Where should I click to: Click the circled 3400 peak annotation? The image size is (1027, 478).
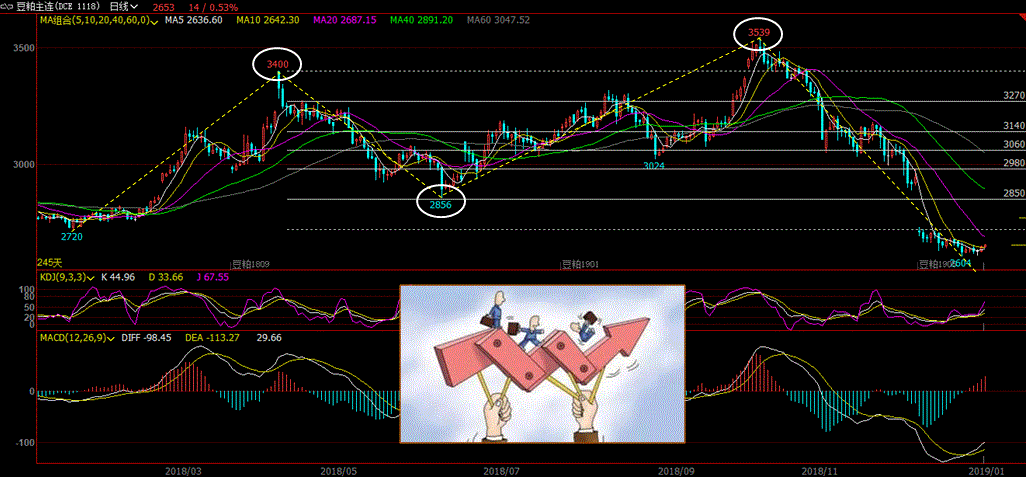277,66
